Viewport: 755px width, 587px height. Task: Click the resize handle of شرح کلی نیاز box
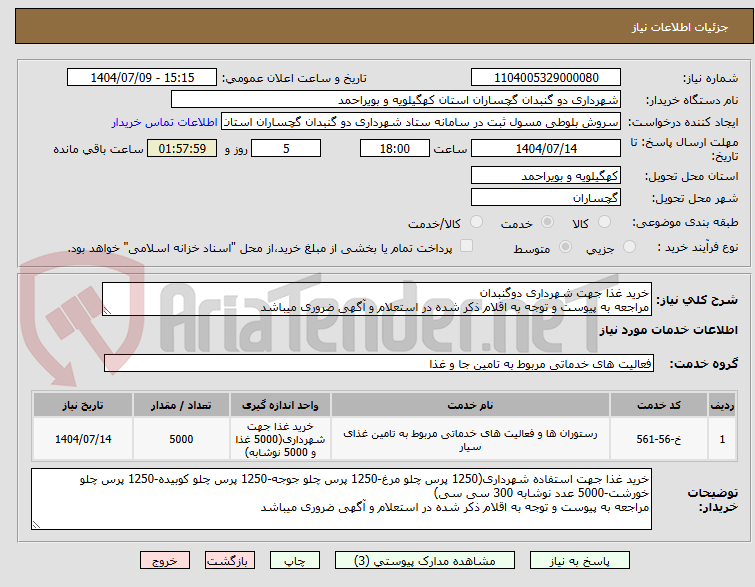point(107,311)
